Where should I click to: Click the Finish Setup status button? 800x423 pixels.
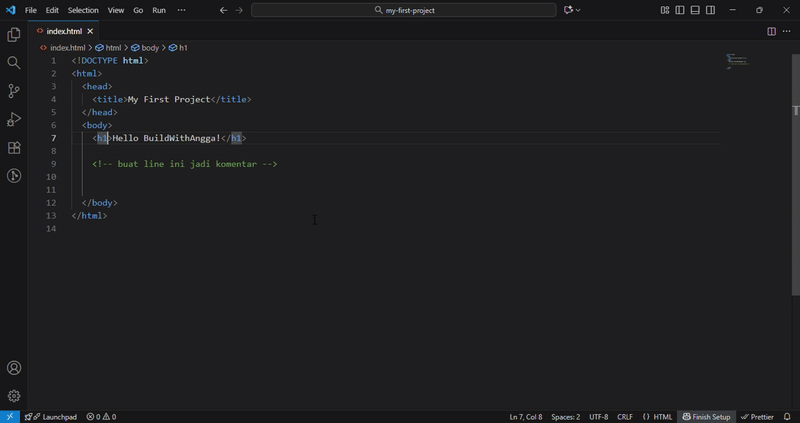point(706,416)
